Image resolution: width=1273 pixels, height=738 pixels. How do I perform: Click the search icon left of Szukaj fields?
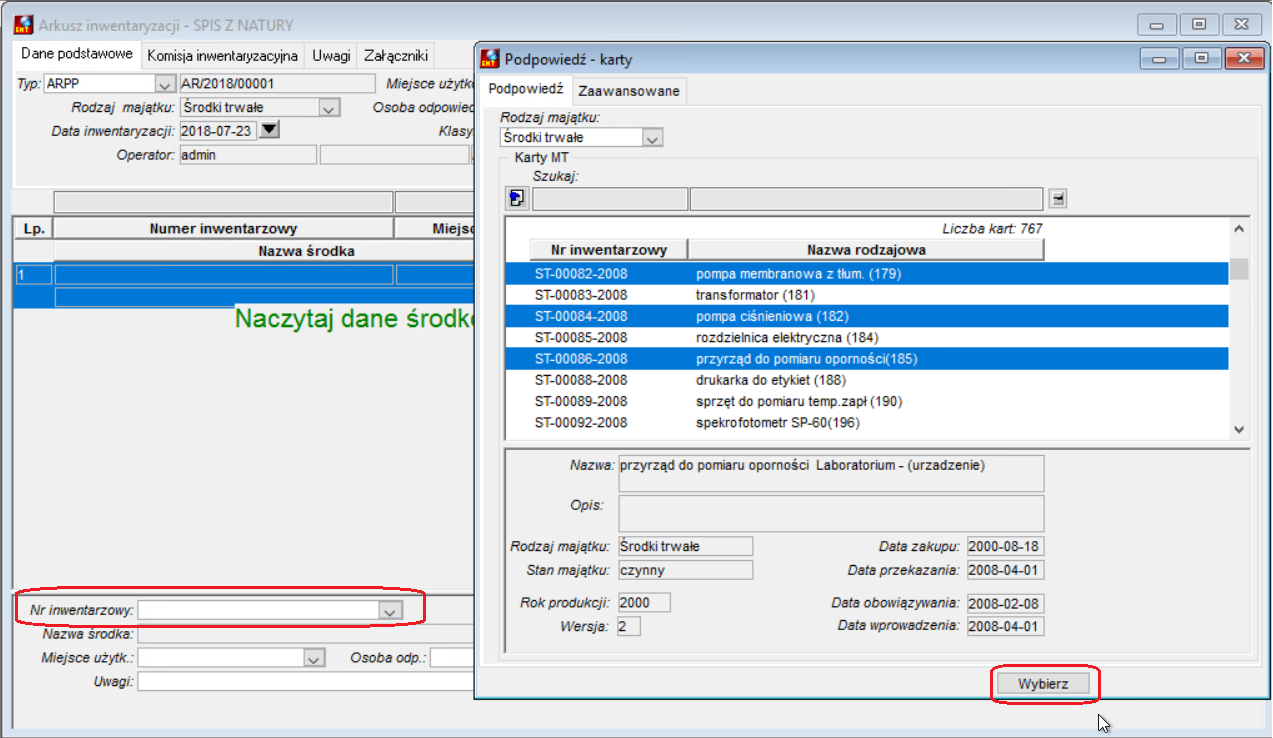click(516, 198)
